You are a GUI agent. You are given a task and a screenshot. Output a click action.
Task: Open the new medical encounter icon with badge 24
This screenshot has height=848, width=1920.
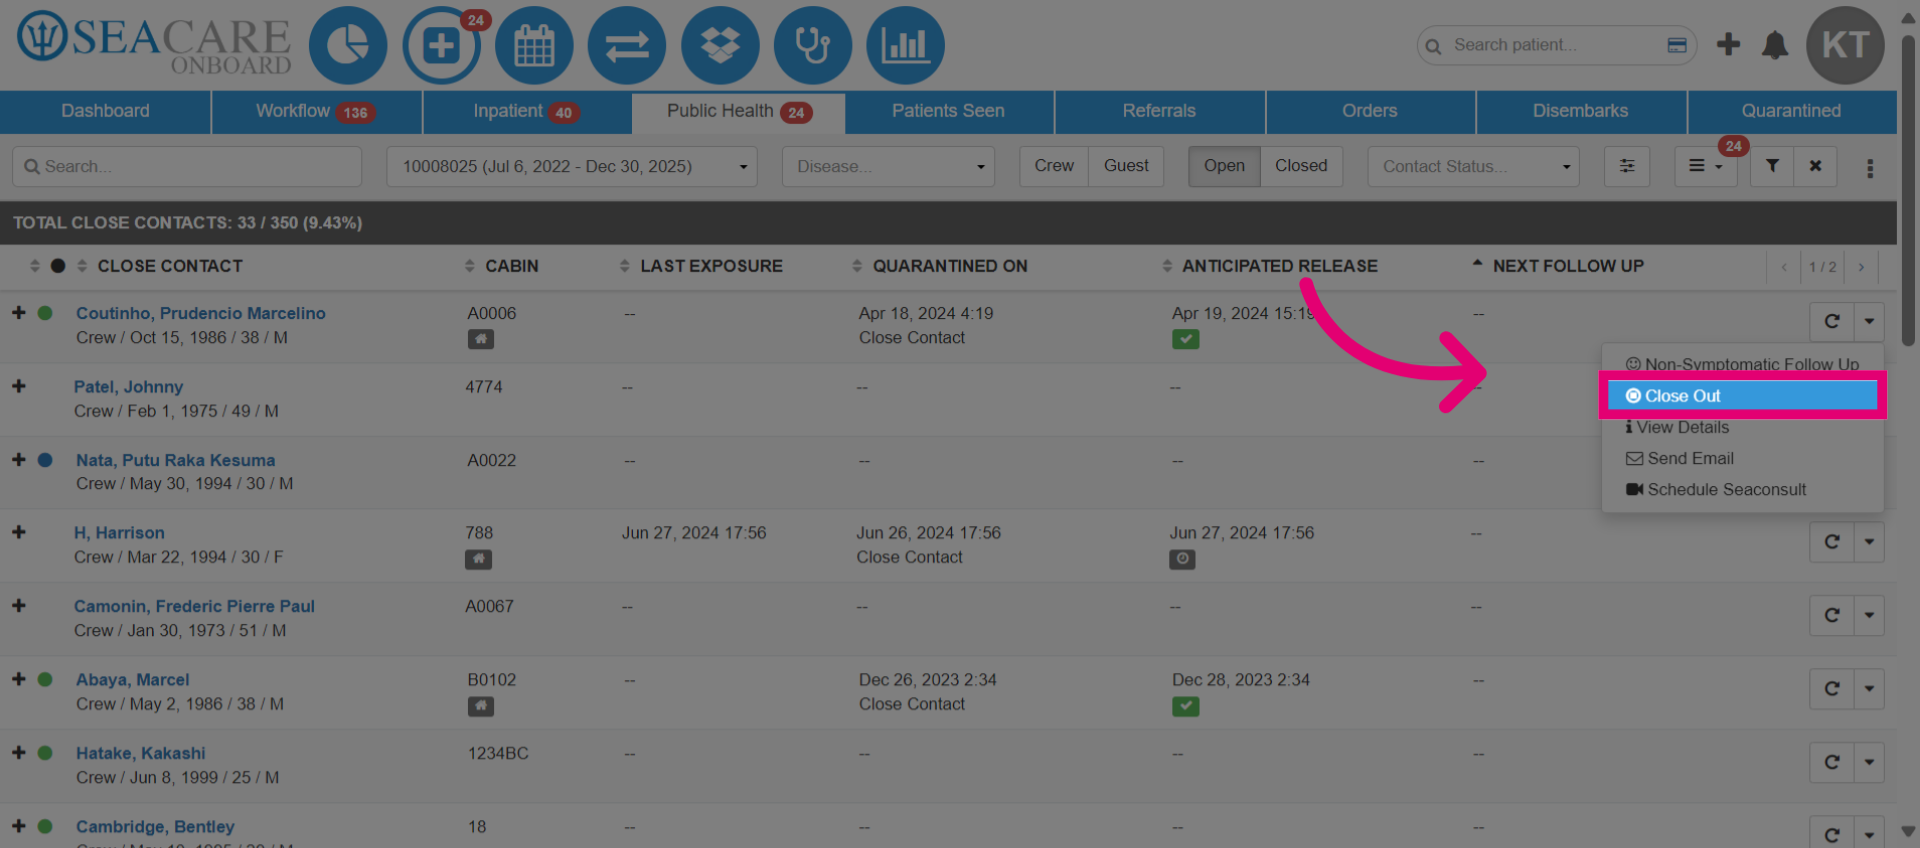[x=442, y=45]
